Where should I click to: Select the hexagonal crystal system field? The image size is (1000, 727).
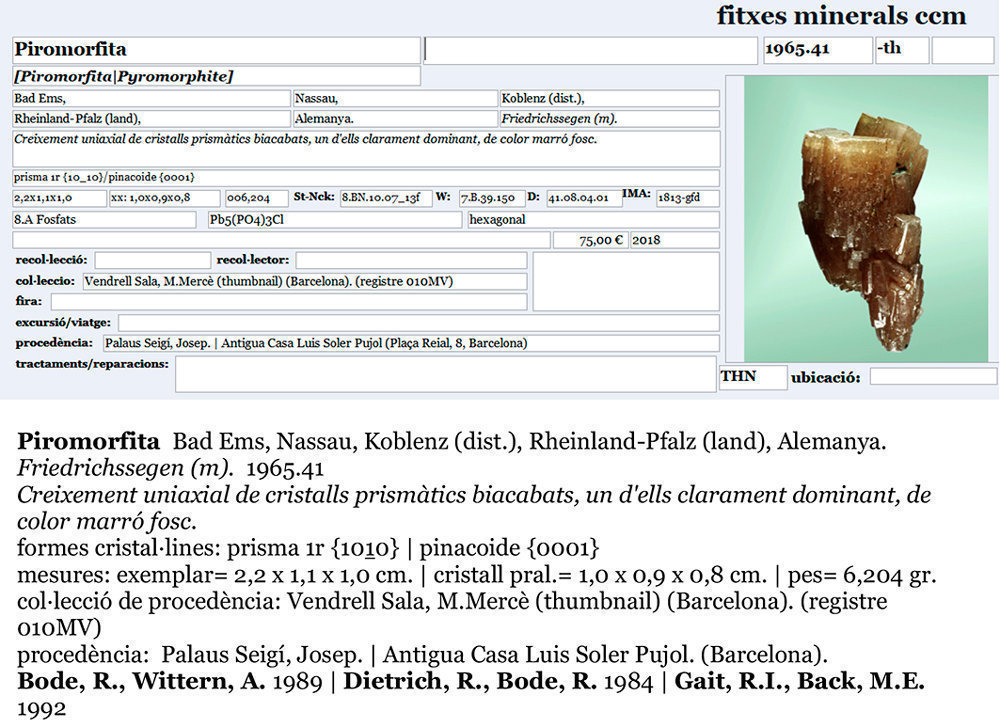(x=593, y=220)
